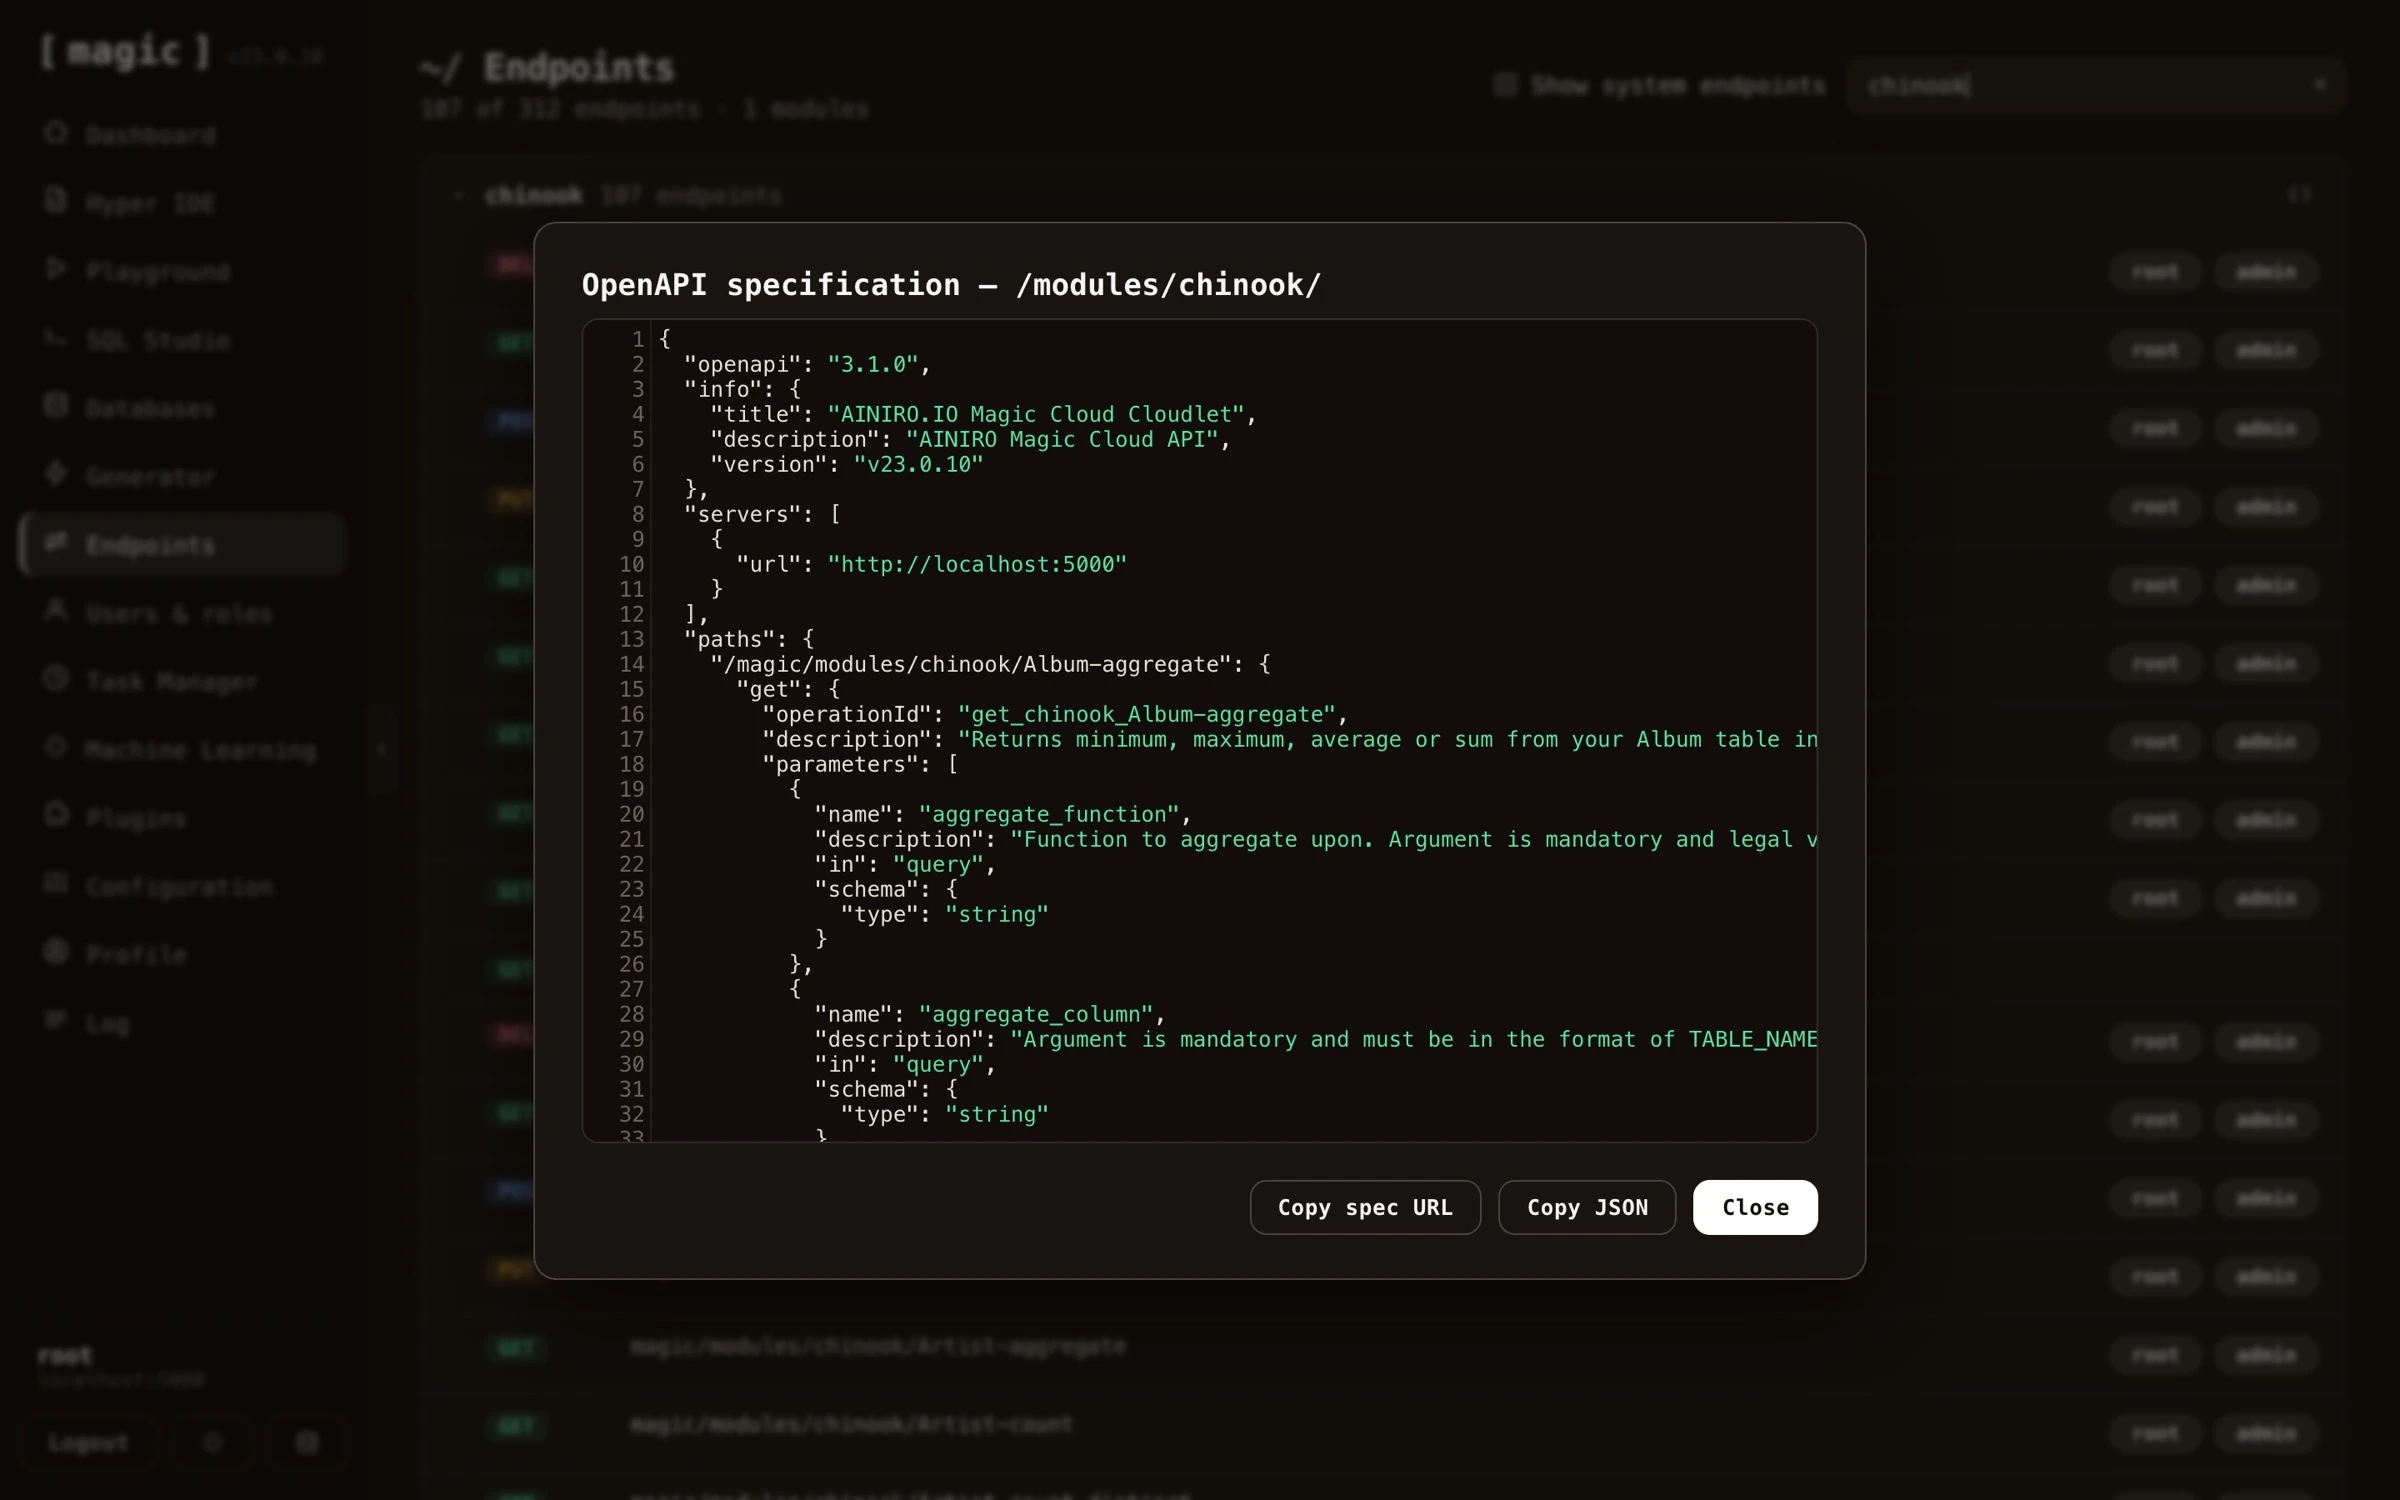This screenshot has height=1500, width=2400.
Task: Click the "paths": { line
Action: pyautogui.click(x=749, y=639)
